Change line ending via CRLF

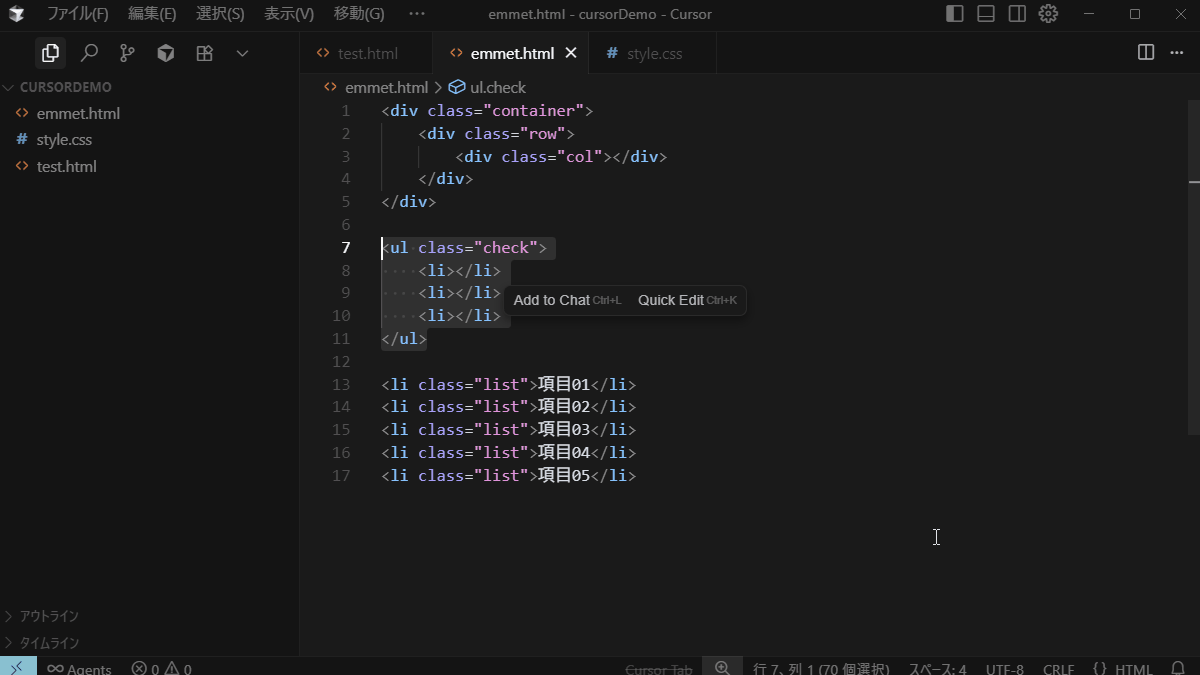1058,668
